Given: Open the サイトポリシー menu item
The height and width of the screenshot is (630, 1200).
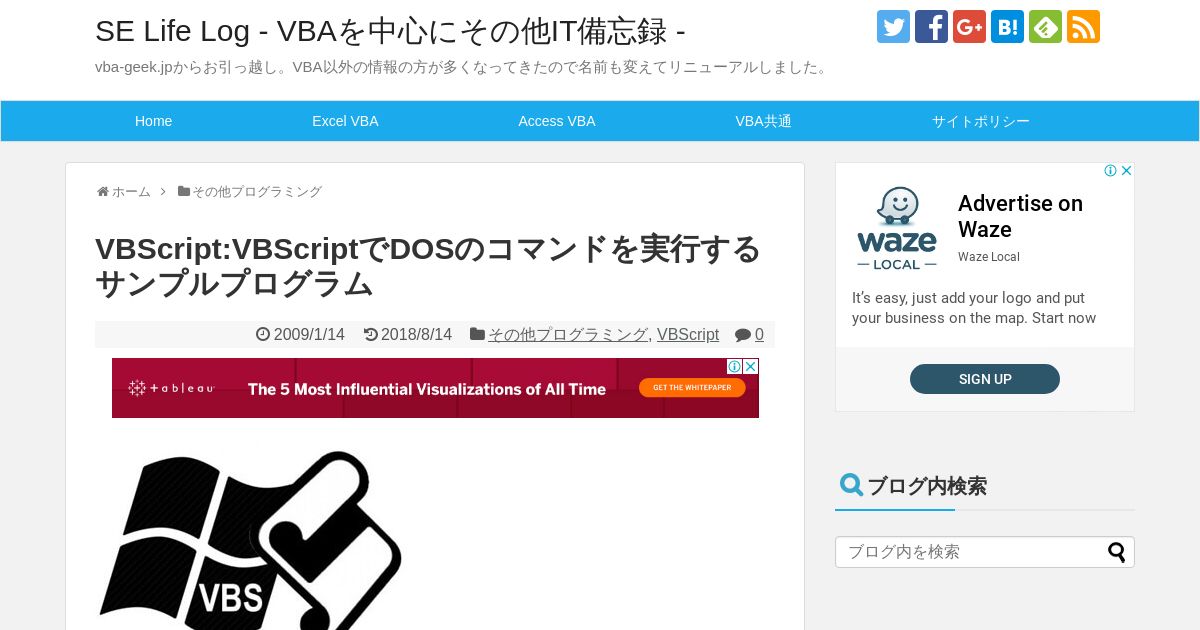Looking at the screenshot, I should 981,121.
